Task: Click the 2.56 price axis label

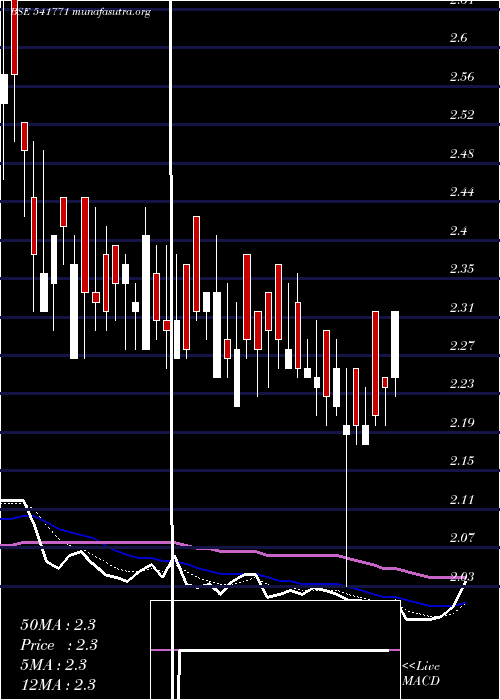Action: (x=462, y=76)
